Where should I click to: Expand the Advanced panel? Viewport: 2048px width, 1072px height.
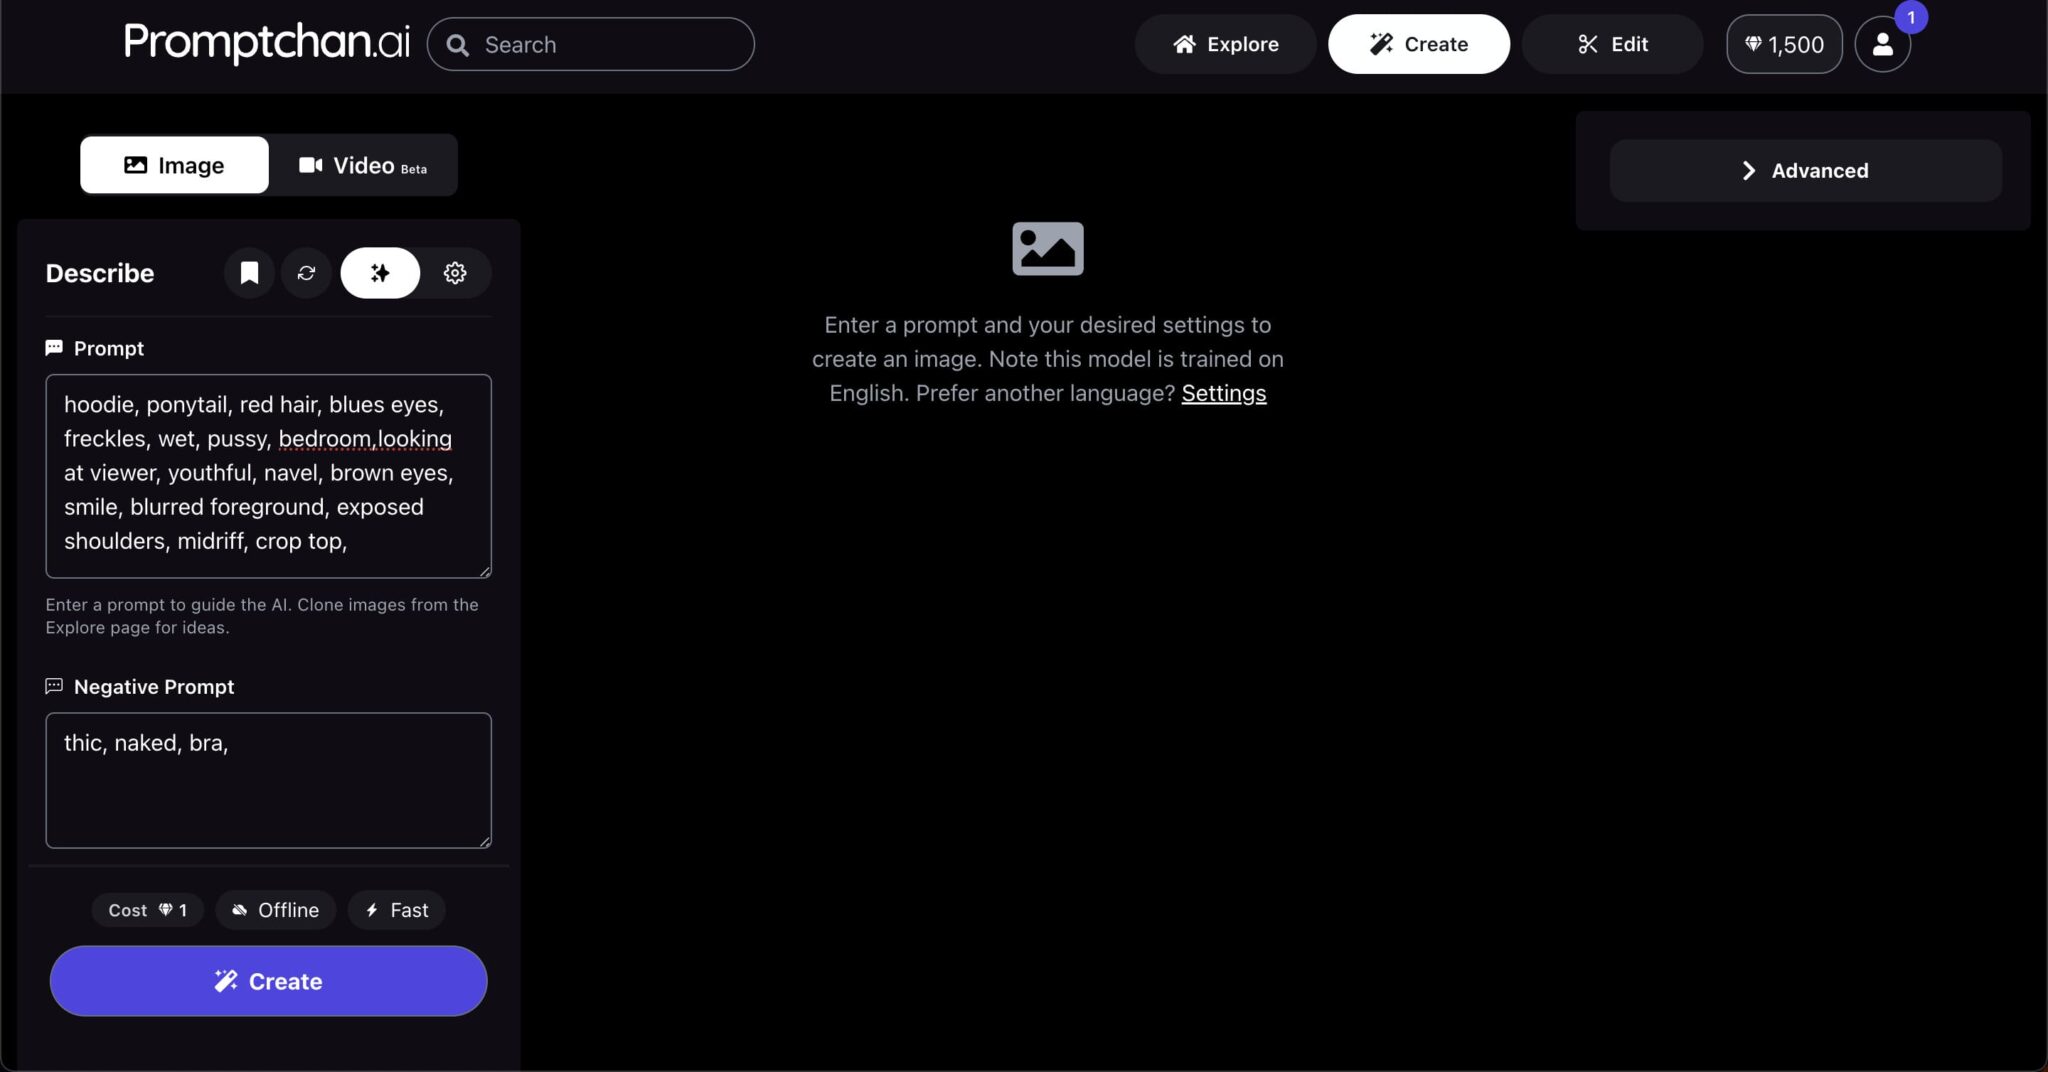(x=1805, y=171)
